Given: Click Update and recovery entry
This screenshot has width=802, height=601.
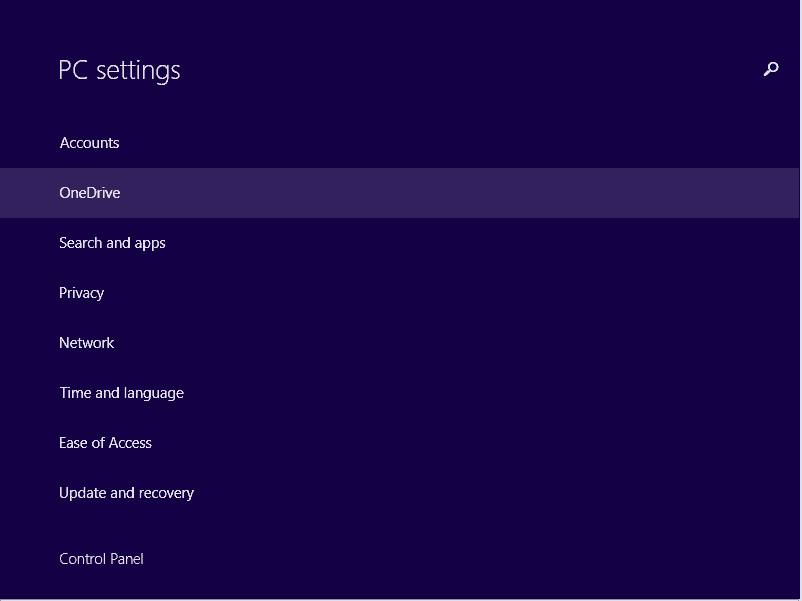Looking at the screenshot, I should [x=399, y=493].
